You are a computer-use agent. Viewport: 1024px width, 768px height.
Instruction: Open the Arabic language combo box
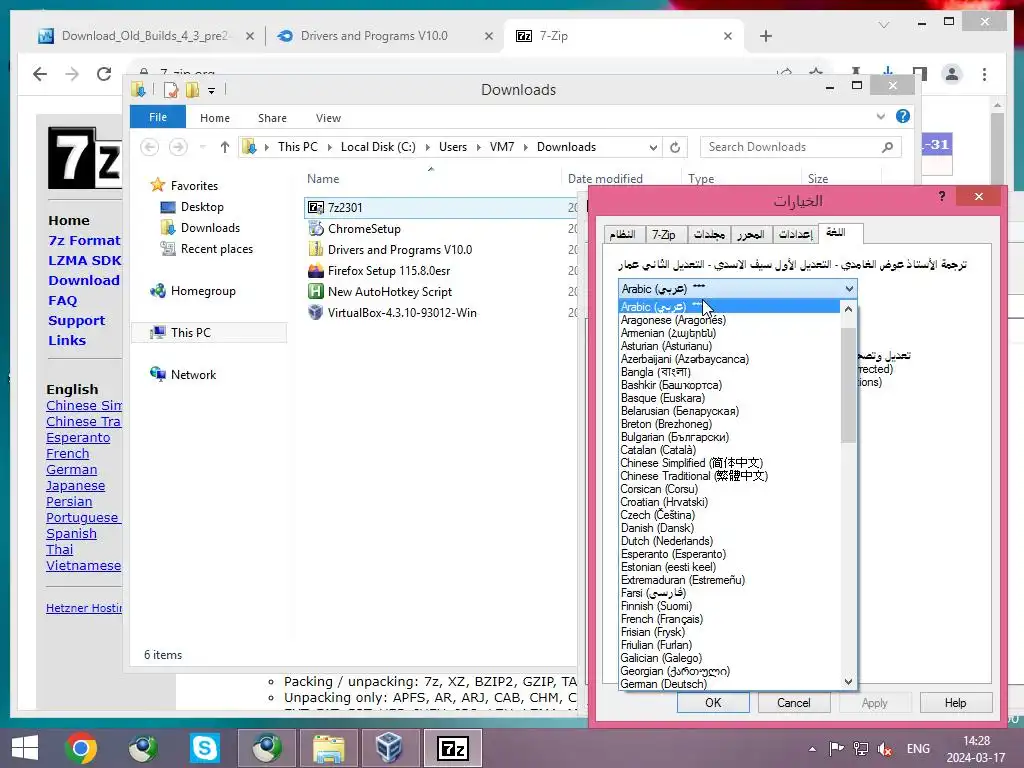737,289
